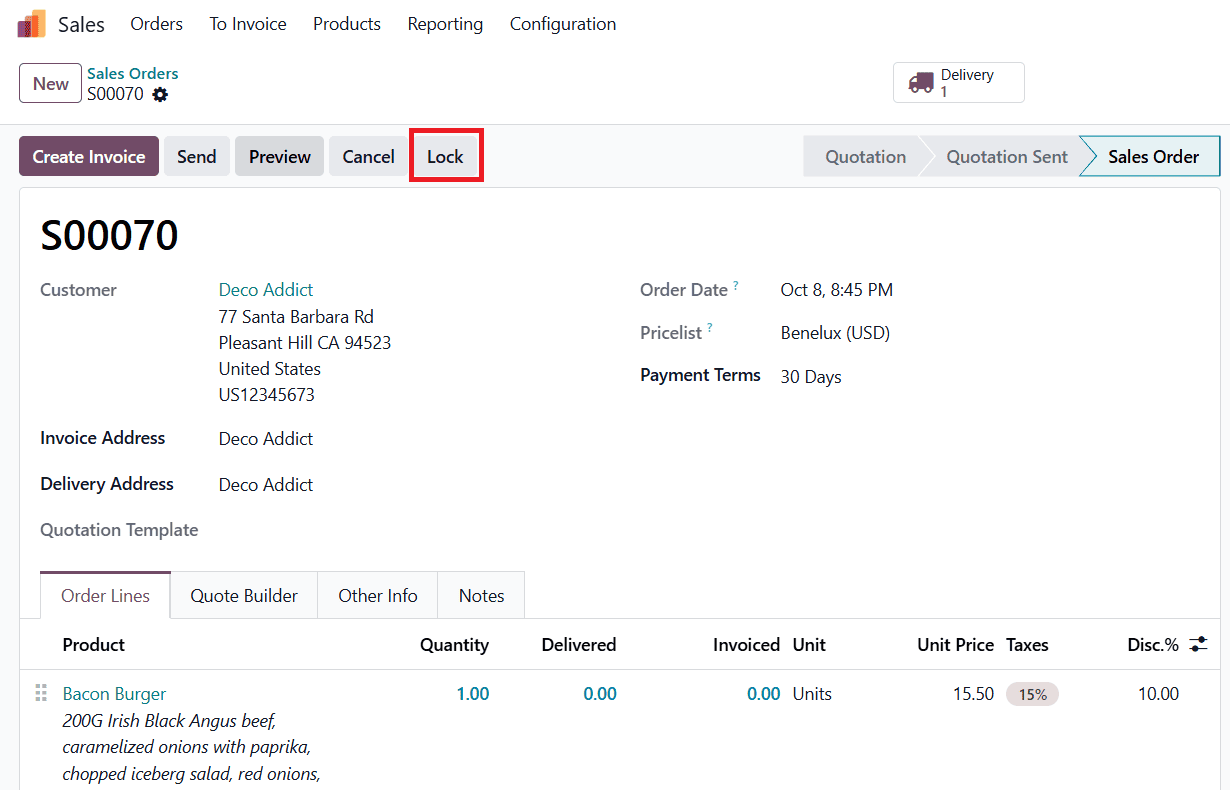Click the Order Date help question mark
The width and height of the screenshot is (1230, 790).
point(736,286)
